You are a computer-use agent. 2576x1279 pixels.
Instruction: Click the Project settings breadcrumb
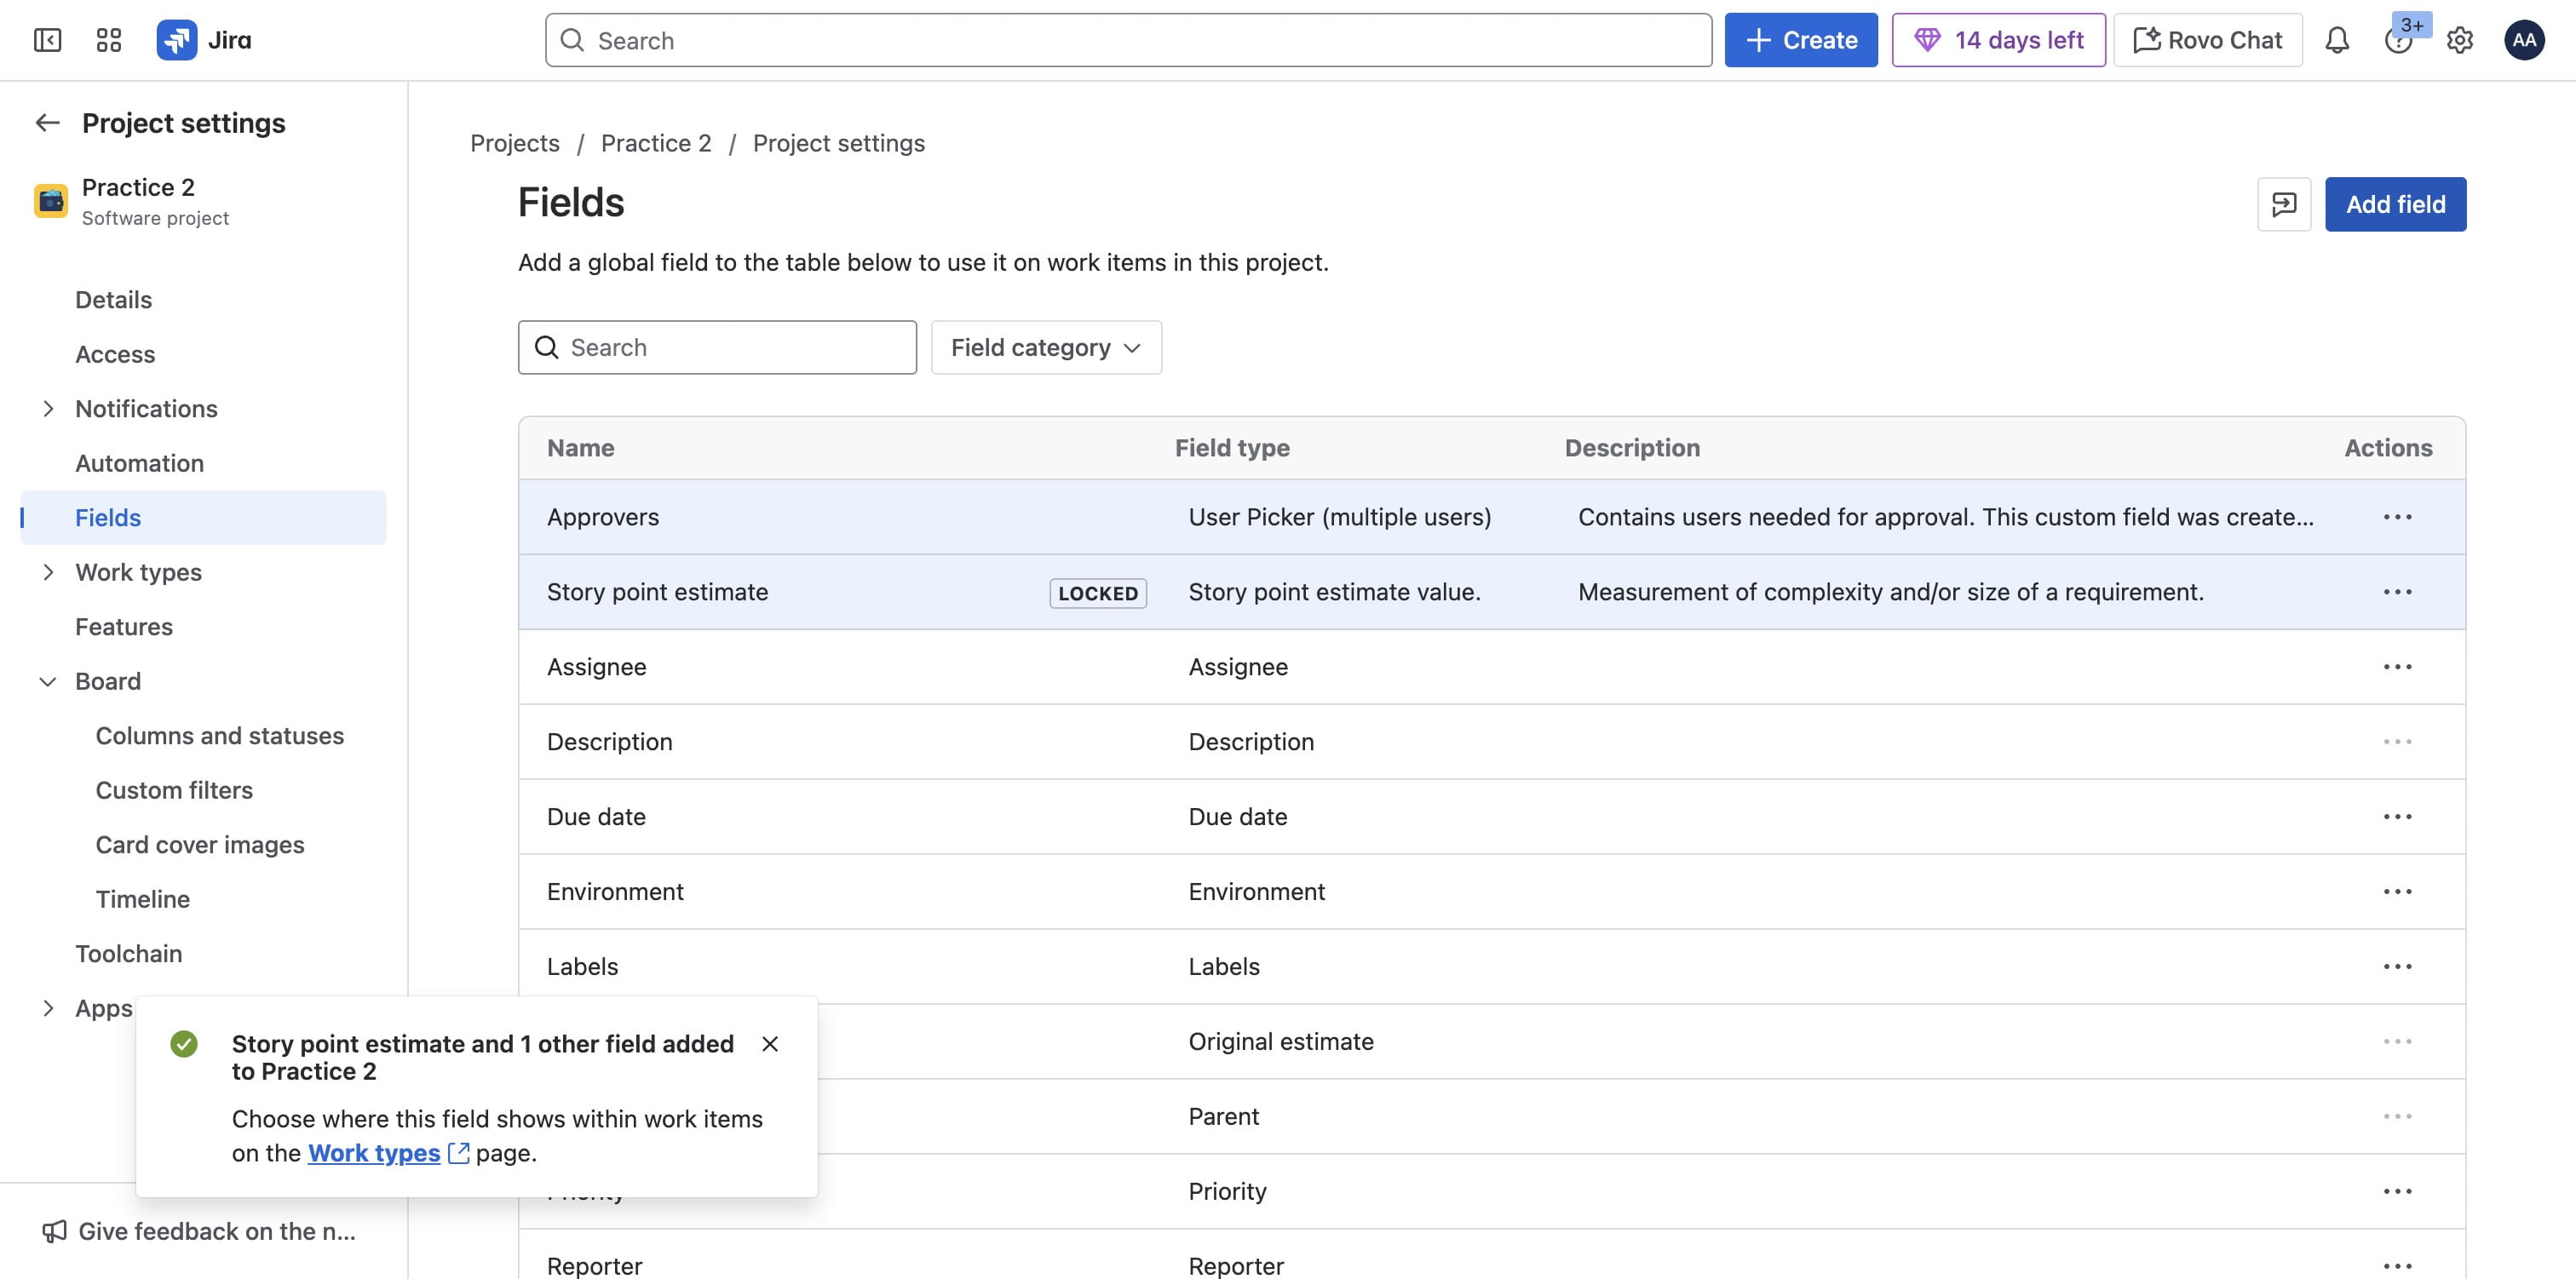839,143
